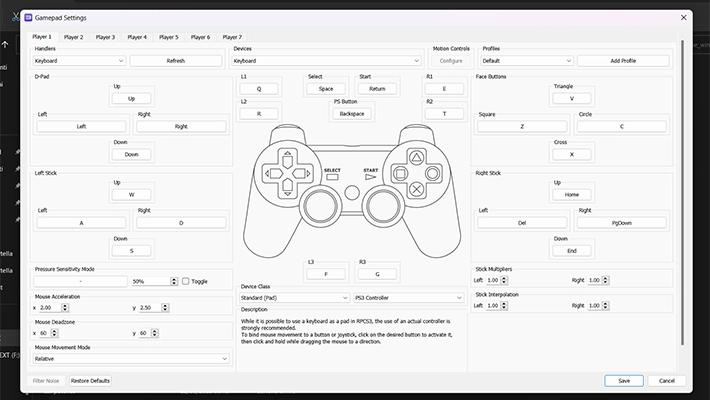Click the Configure motion controls button
710x400 pixels.
[451, 61]
